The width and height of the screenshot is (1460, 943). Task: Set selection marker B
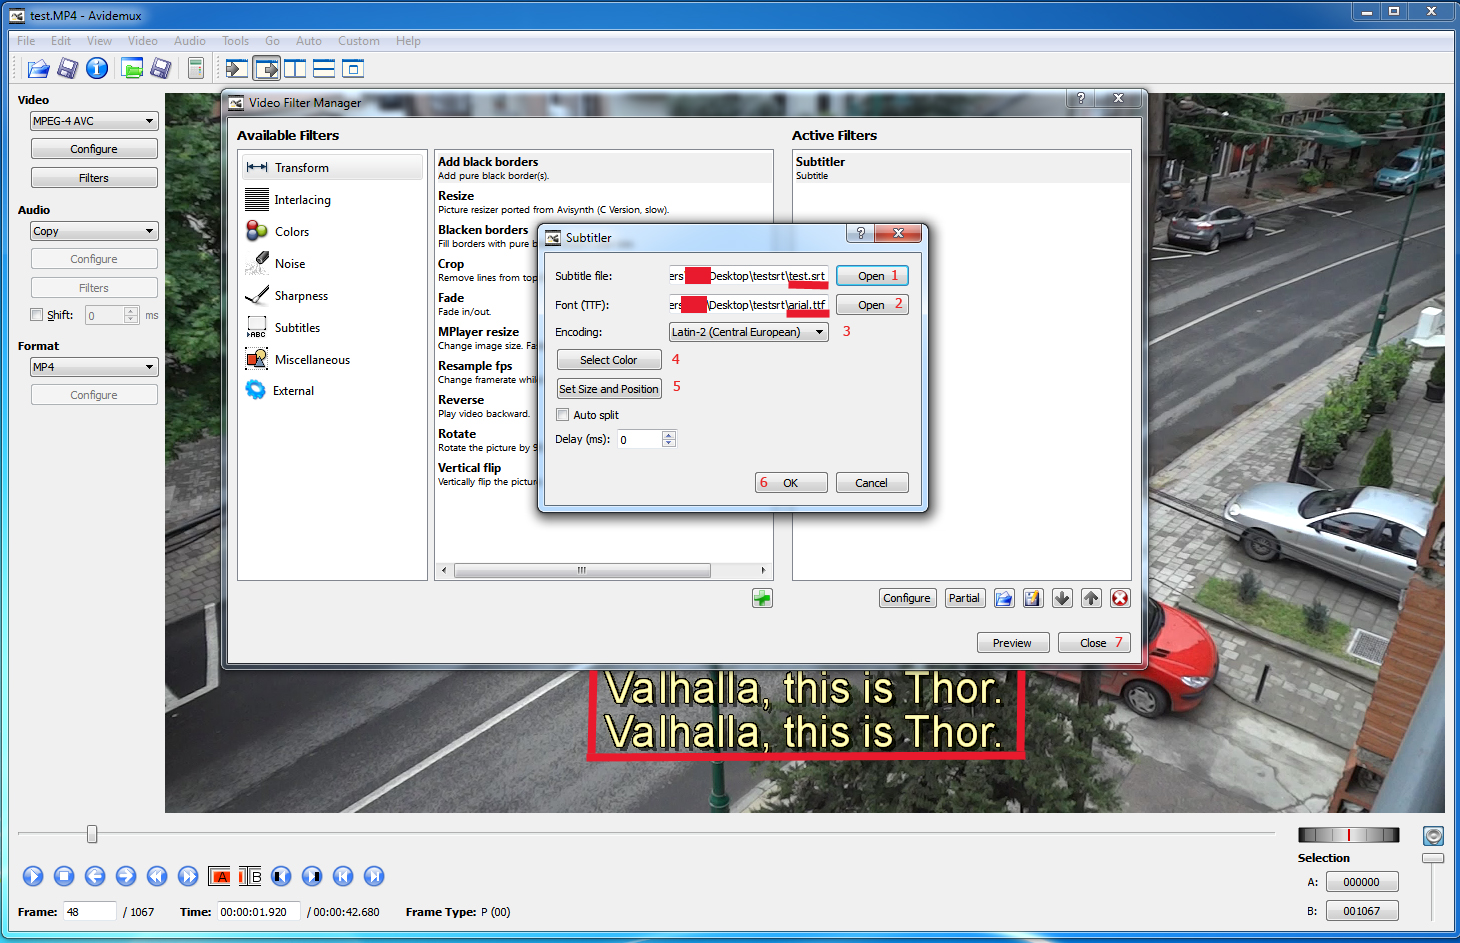[250, 876]
